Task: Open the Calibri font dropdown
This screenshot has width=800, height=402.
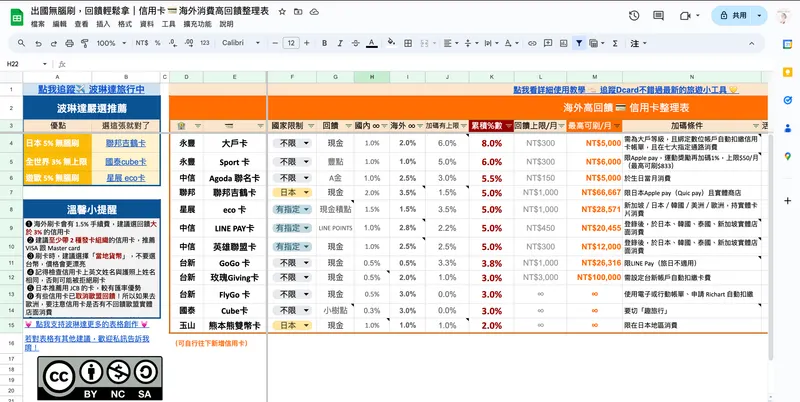Action: [x=241, y=43]
